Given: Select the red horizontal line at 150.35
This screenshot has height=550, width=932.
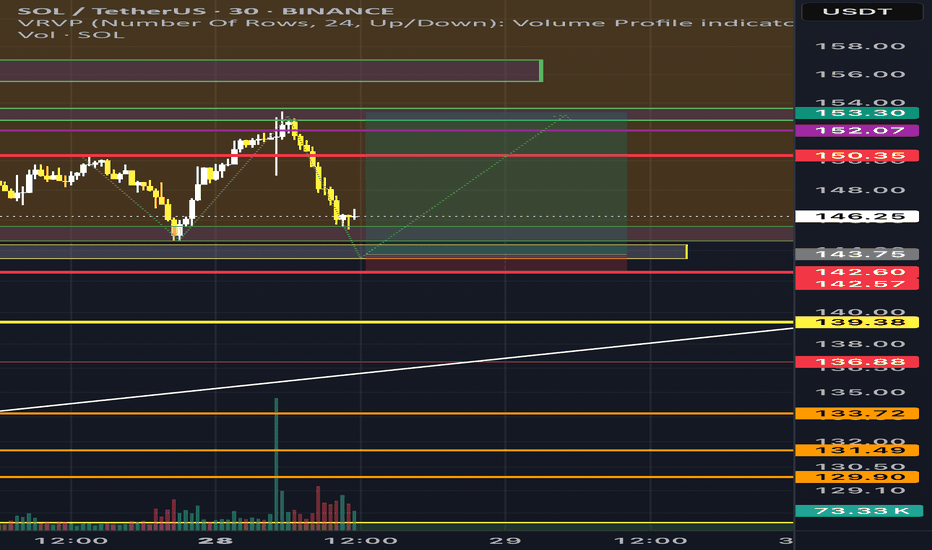Looking at the screenshot, I should click(x=396, y=156).
